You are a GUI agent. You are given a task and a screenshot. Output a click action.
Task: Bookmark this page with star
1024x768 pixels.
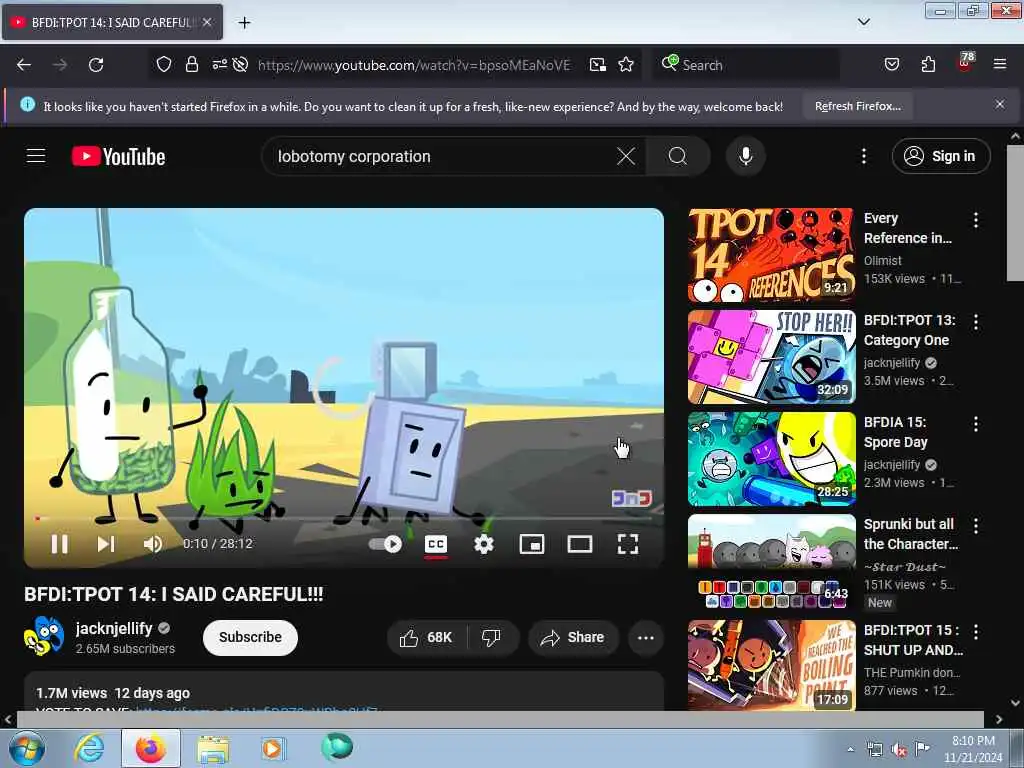coord(626,65)
